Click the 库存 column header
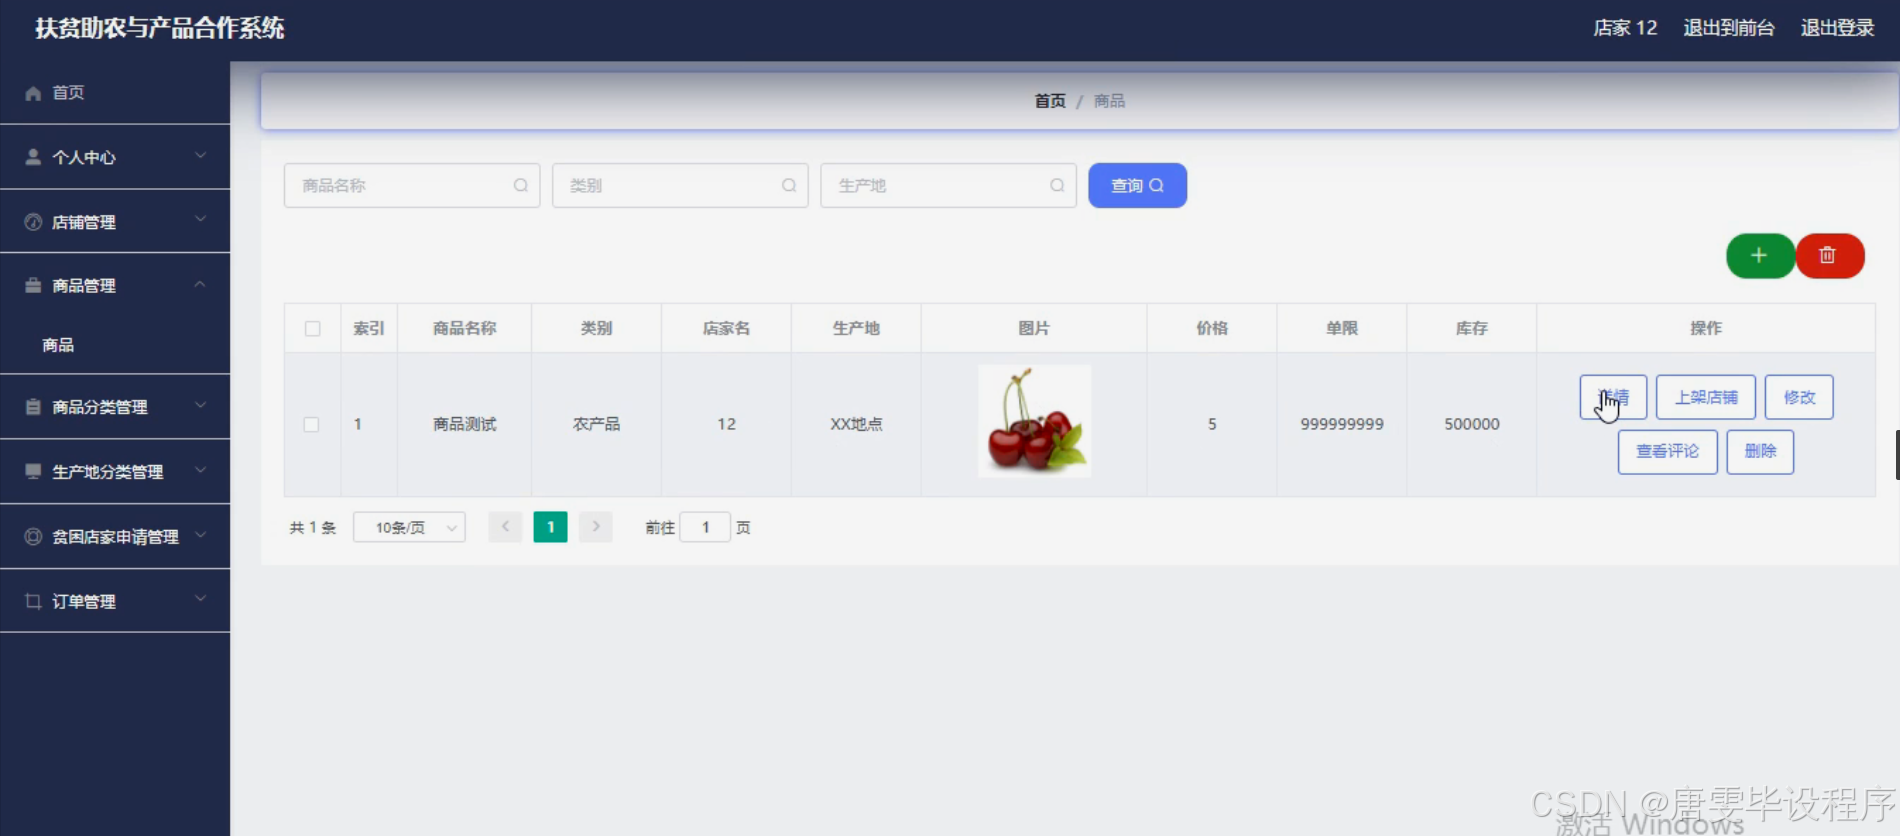 (x=1472, y=328)
